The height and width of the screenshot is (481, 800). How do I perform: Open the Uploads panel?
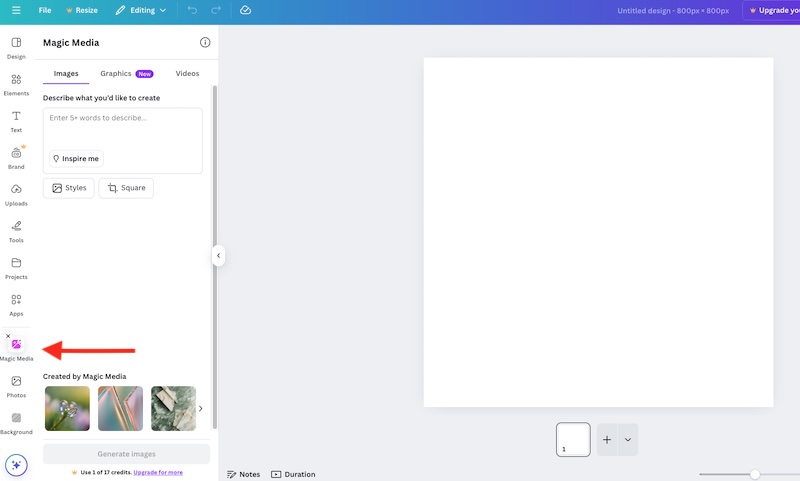coord(16,193)
